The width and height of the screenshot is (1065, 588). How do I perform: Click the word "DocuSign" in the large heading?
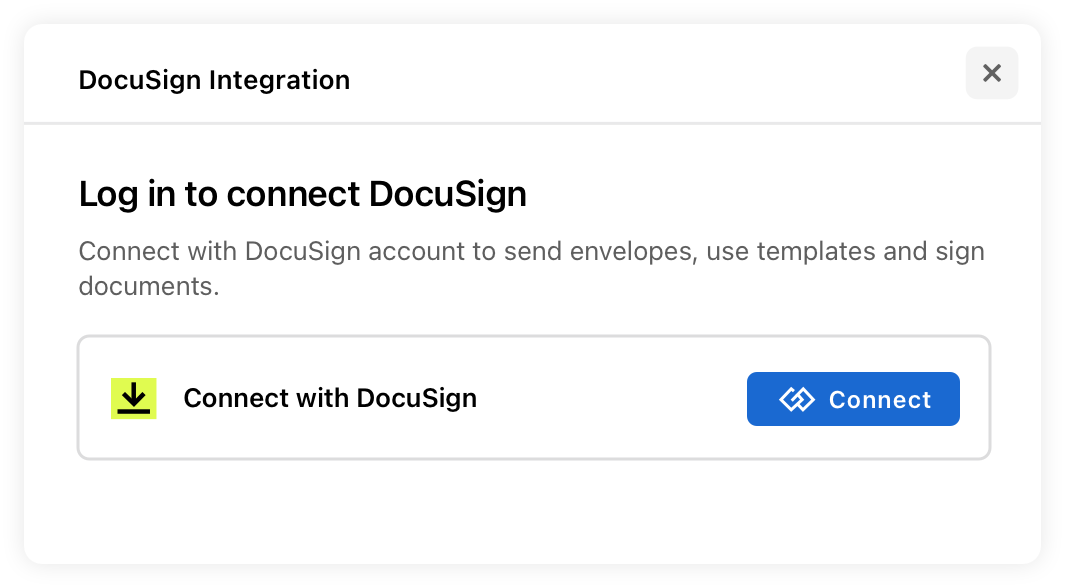click(448, 194)
